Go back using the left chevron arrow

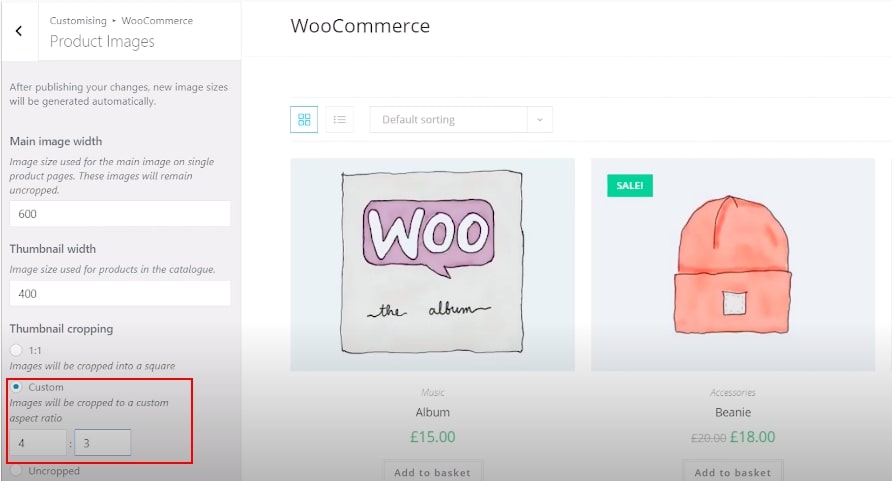19,31
